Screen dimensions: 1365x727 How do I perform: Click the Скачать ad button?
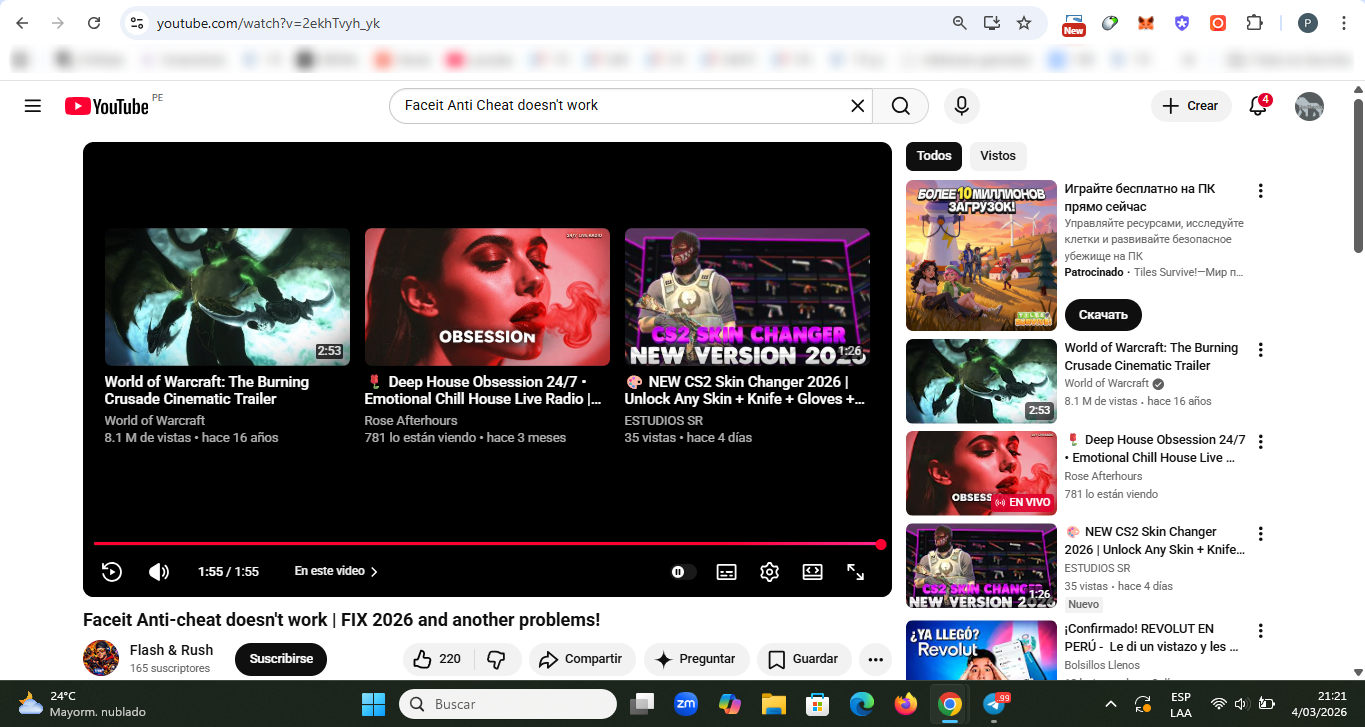(x=1103, y=314)
